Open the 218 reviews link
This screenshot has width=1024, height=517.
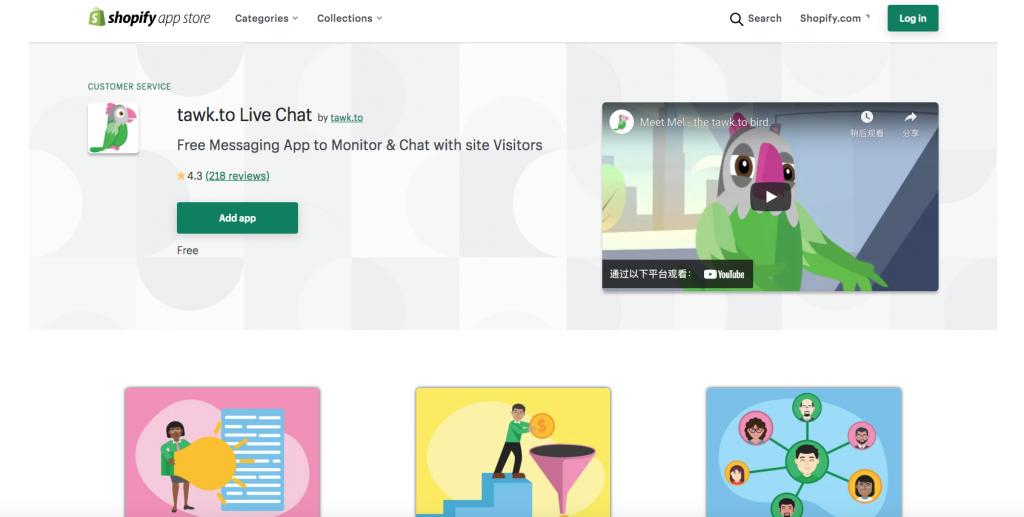pos(237,176)
